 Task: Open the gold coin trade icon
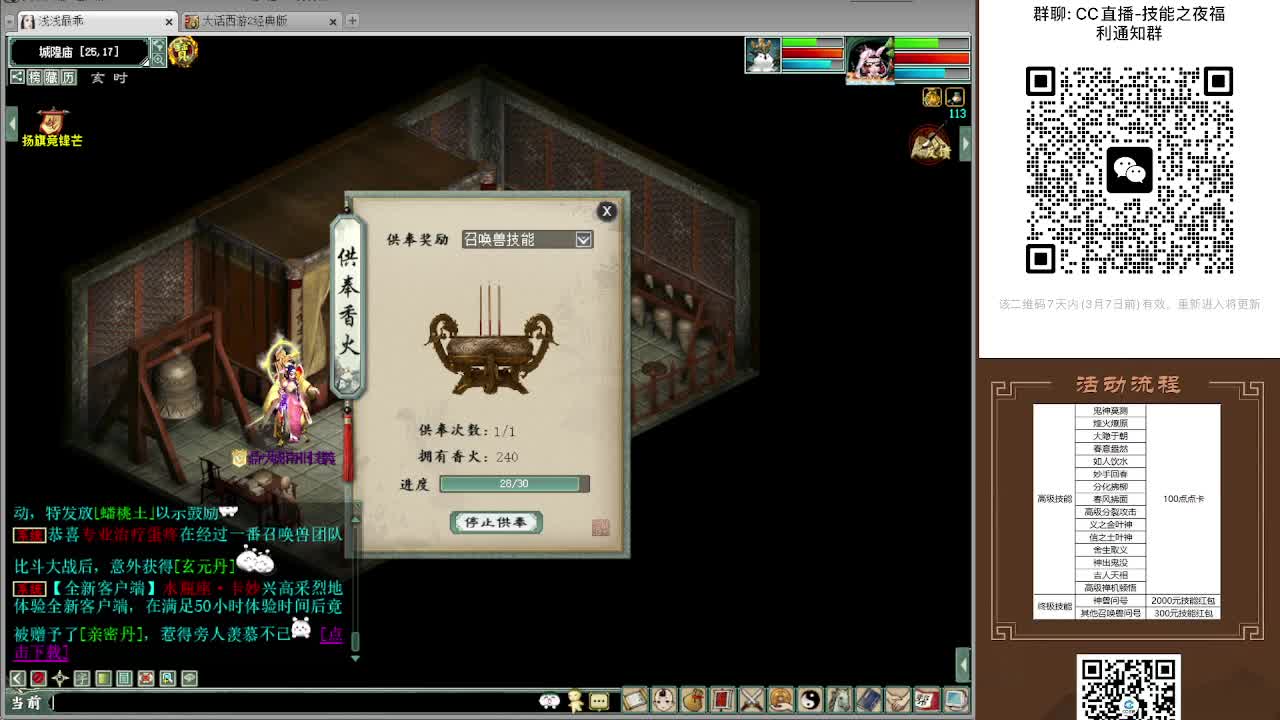(x=780, y=700)
